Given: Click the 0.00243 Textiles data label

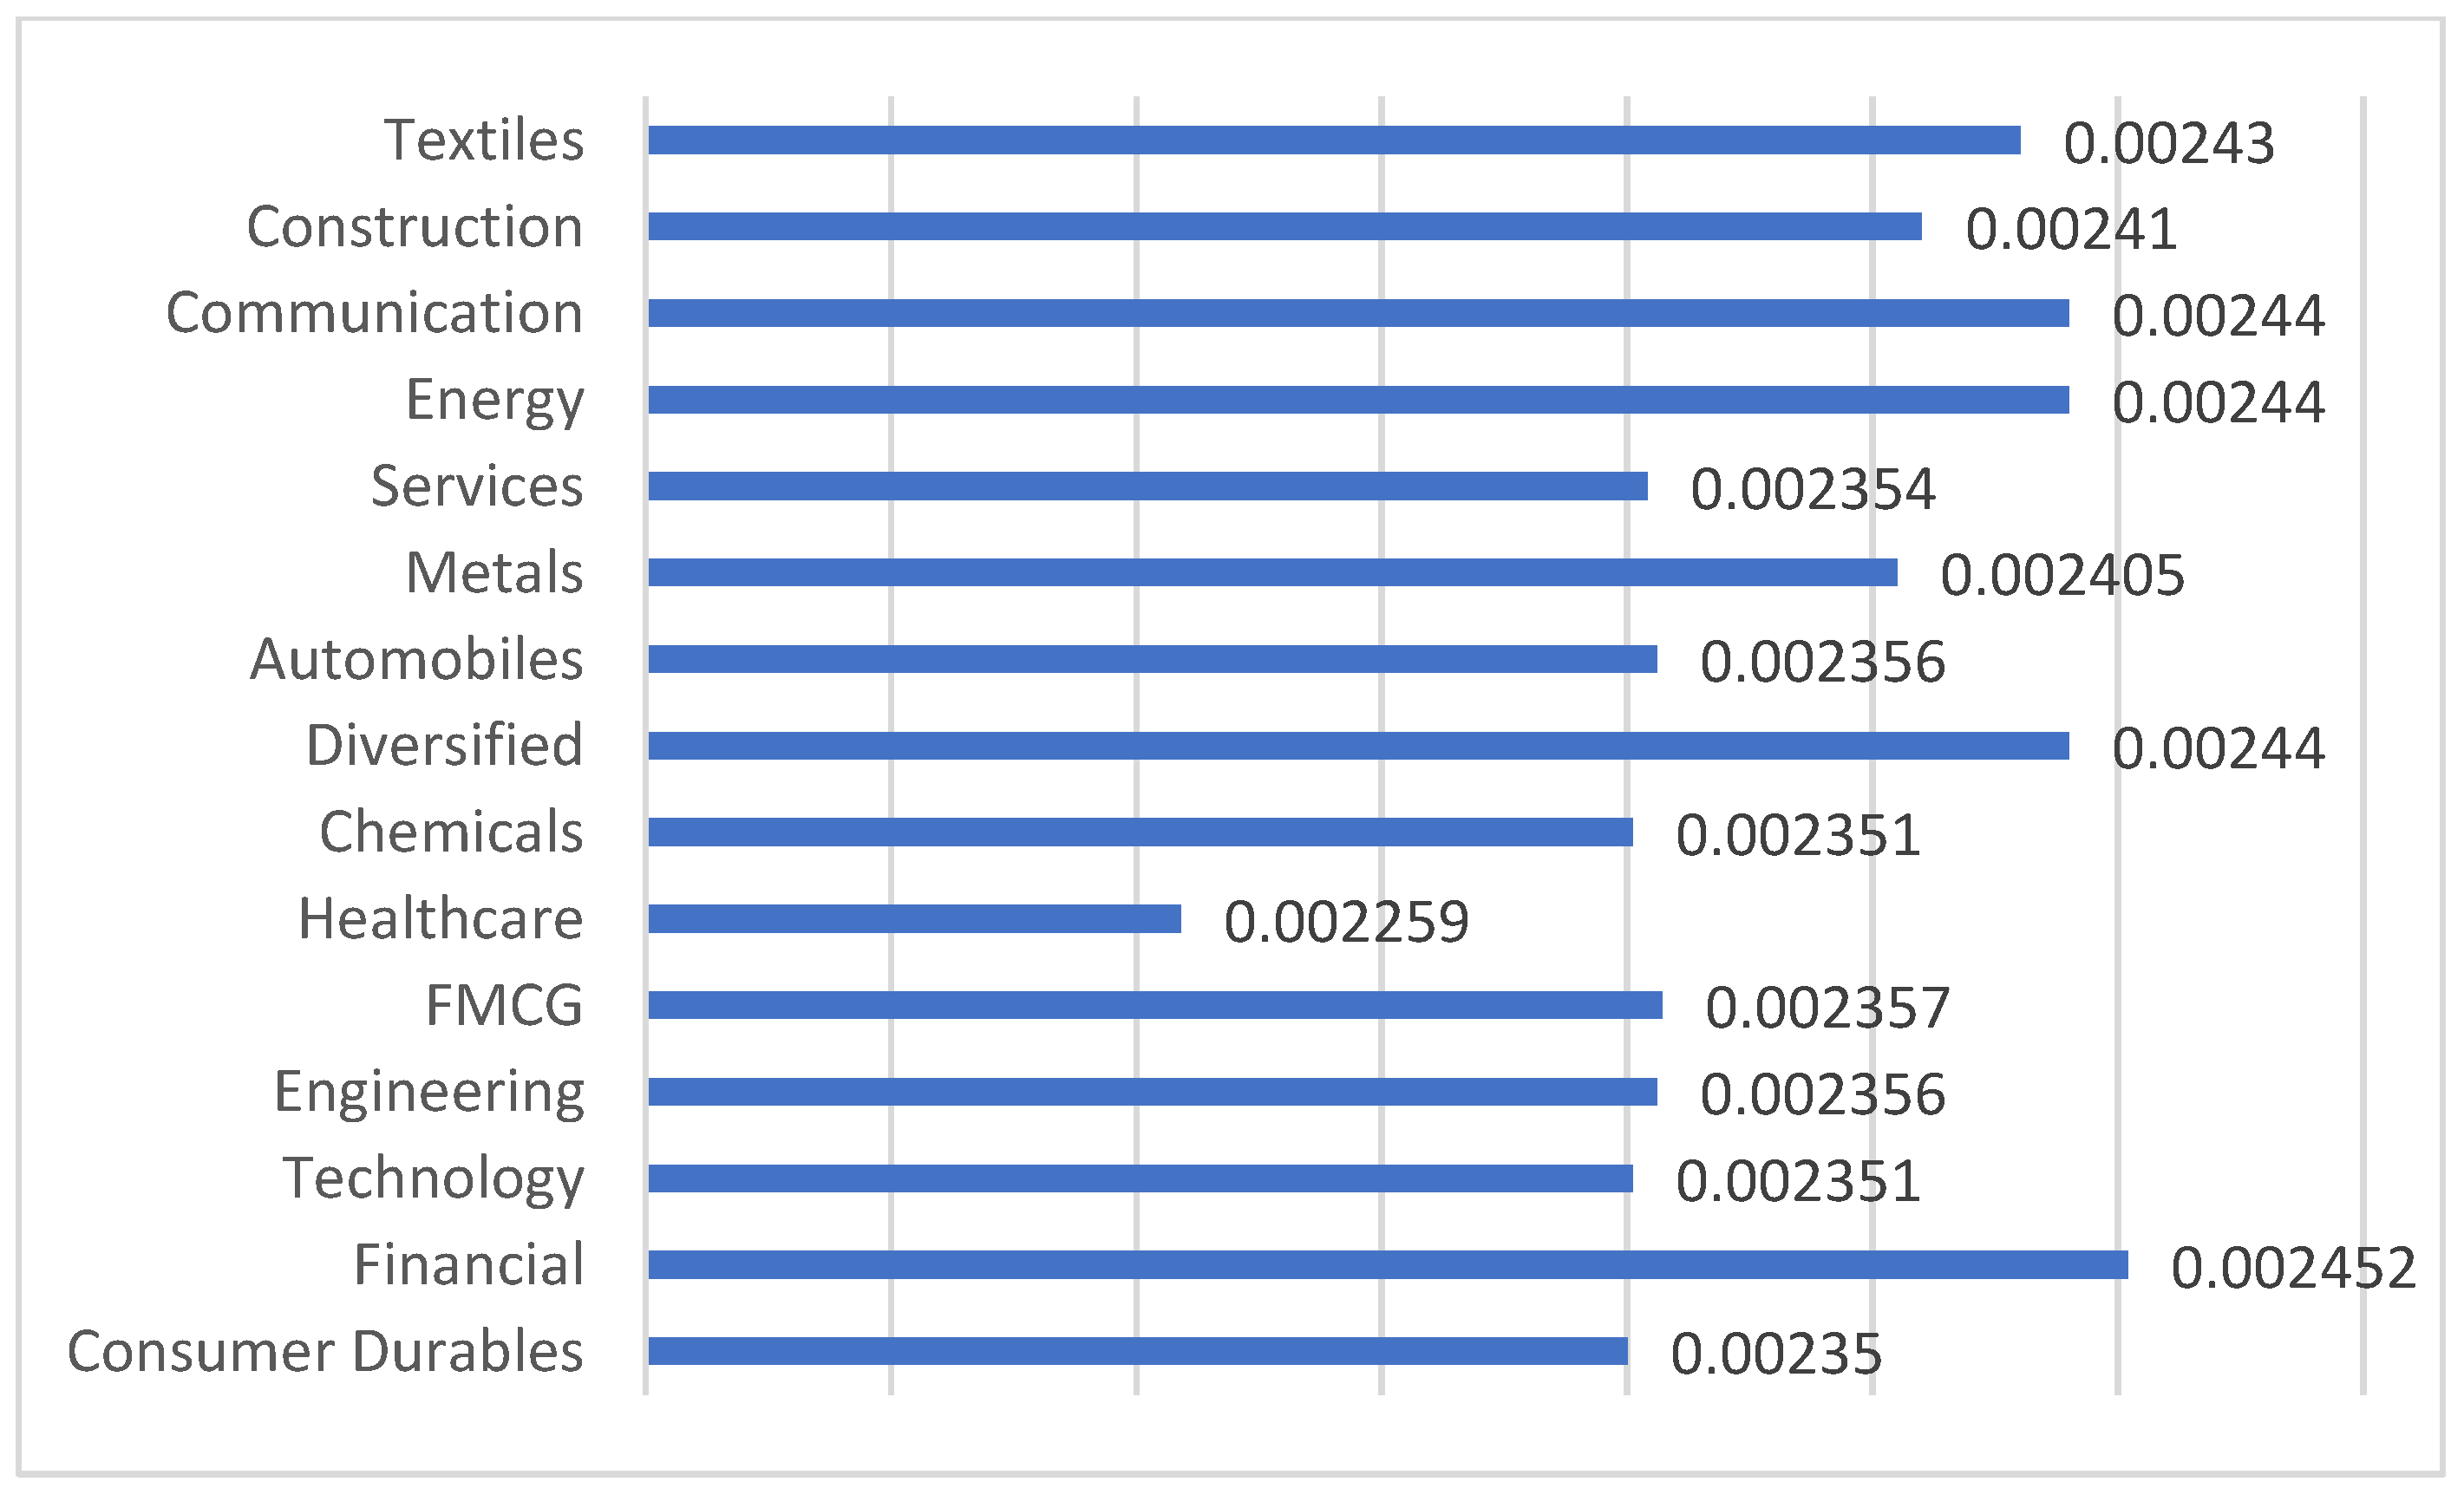Looking at the screenshot, I should (2168, 143).
